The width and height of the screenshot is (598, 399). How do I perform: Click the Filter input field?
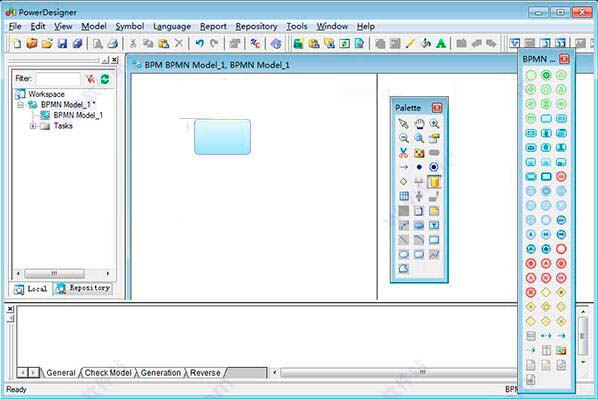58,79
